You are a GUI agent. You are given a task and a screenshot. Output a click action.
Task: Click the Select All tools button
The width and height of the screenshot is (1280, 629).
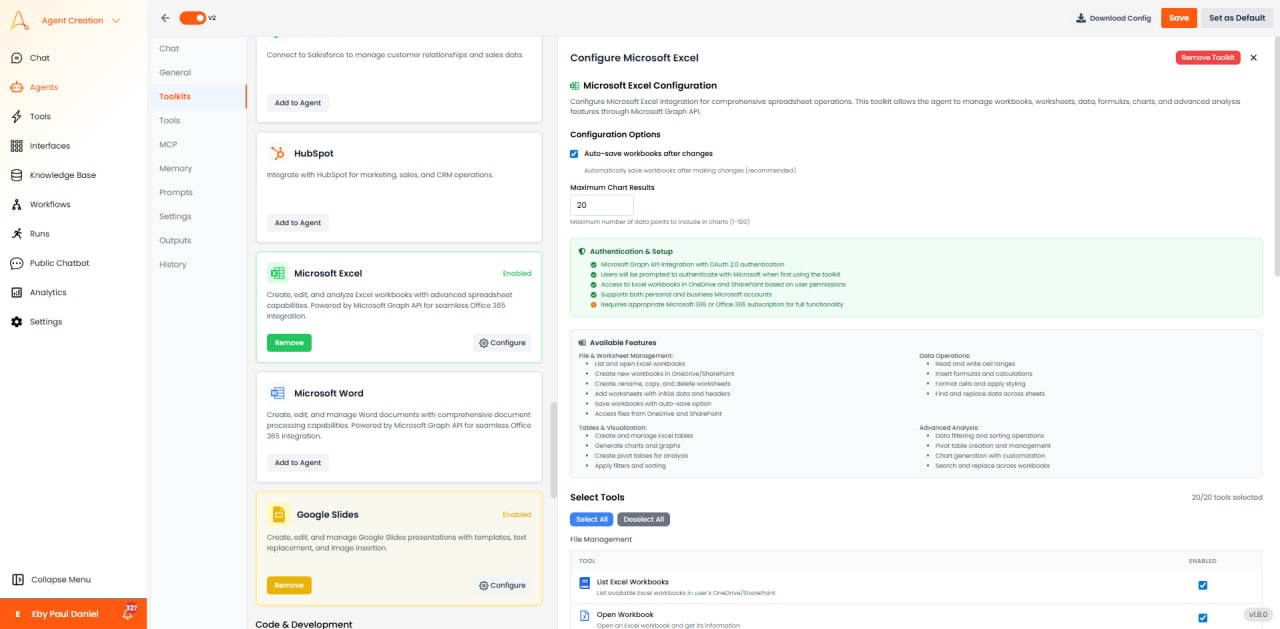pyautogui.click(x=591, y=519)
